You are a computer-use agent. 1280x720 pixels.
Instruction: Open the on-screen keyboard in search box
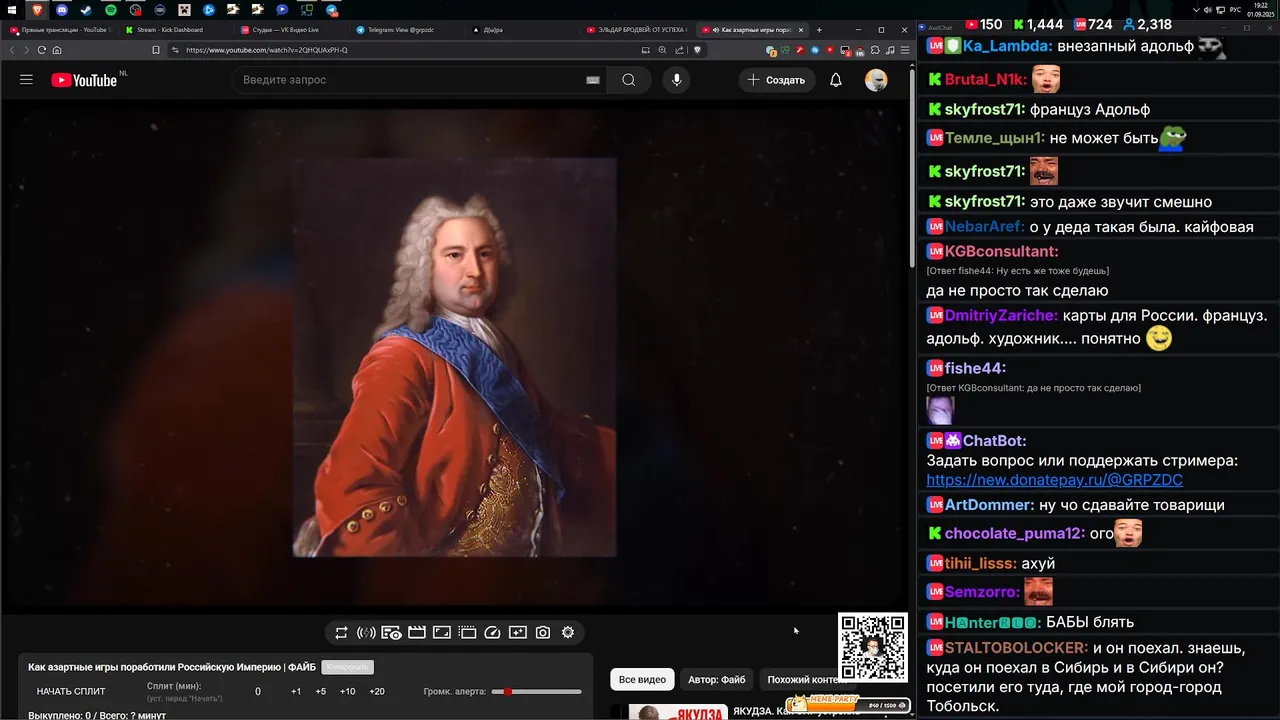click(593, 80)
